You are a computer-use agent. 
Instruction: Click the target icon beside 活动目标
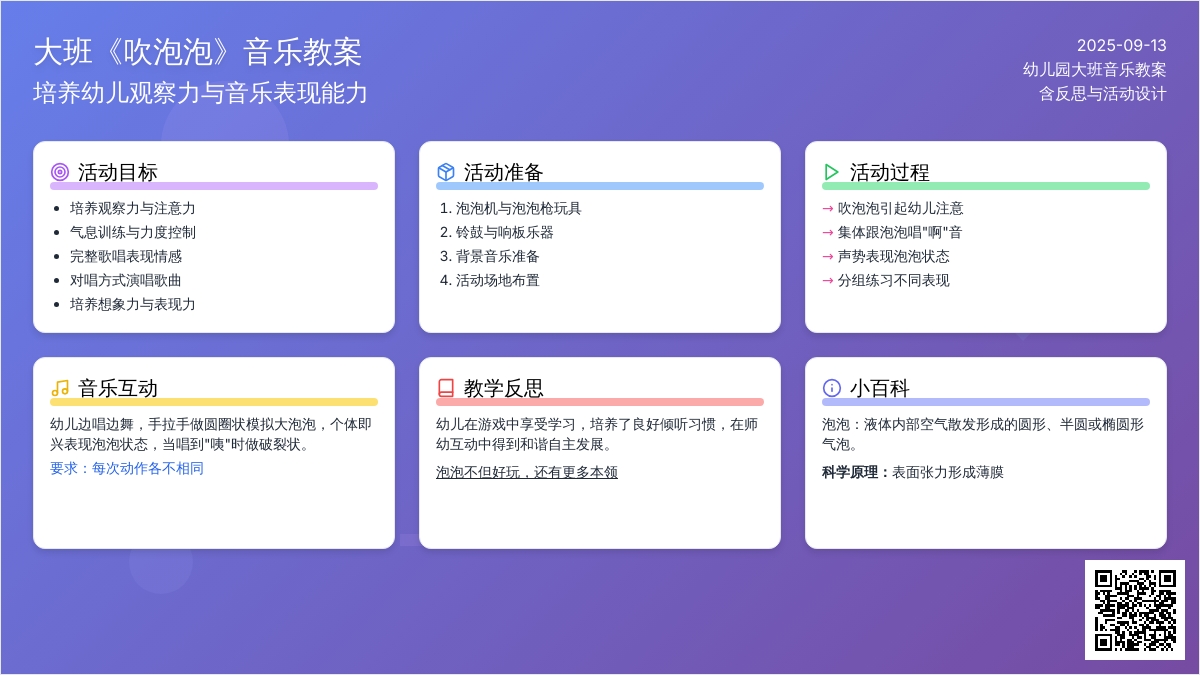[x=60, y=172]
